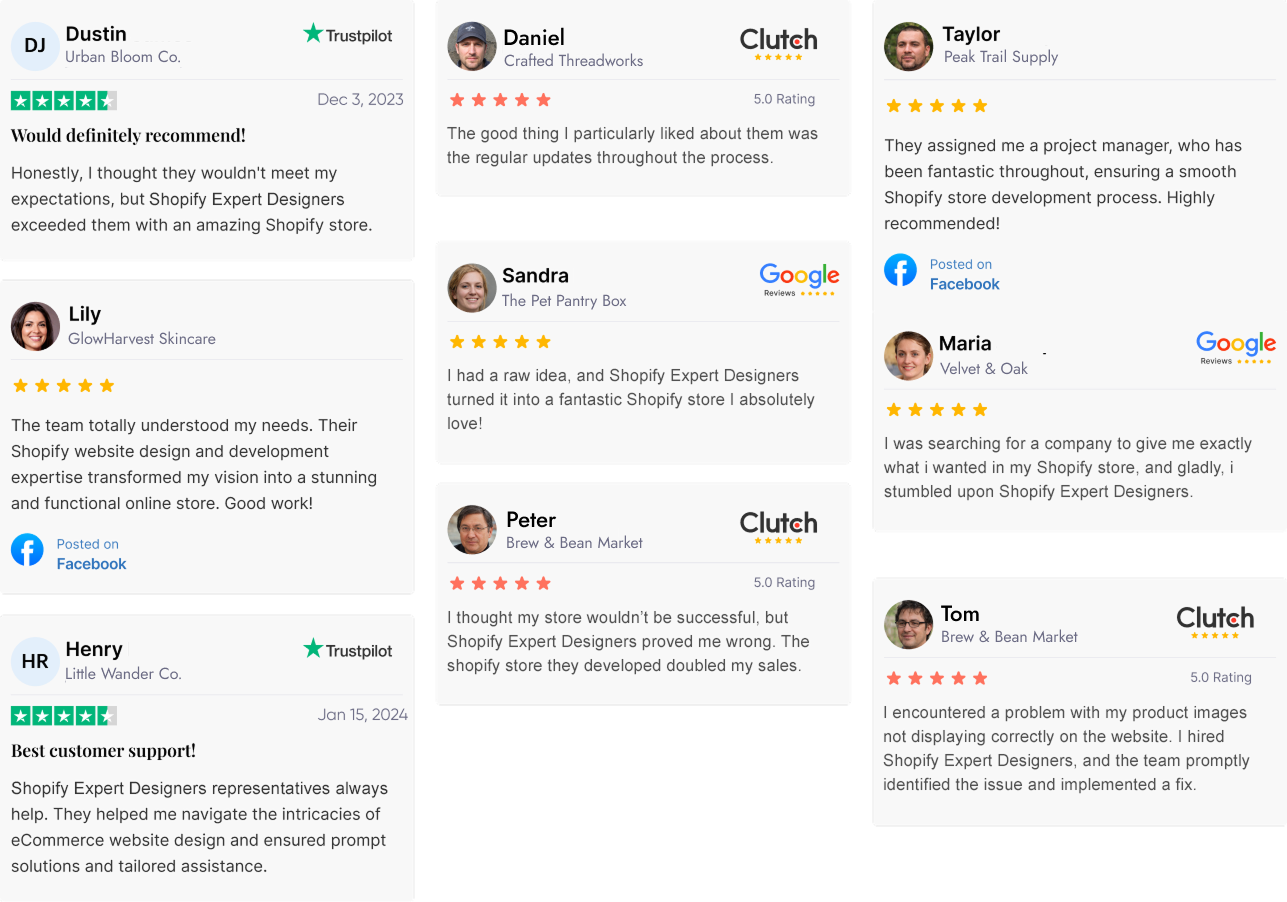Open the Facebook link on Taylor's review
This screenshot has height=902, width=1287.
[x=964, y=284]
